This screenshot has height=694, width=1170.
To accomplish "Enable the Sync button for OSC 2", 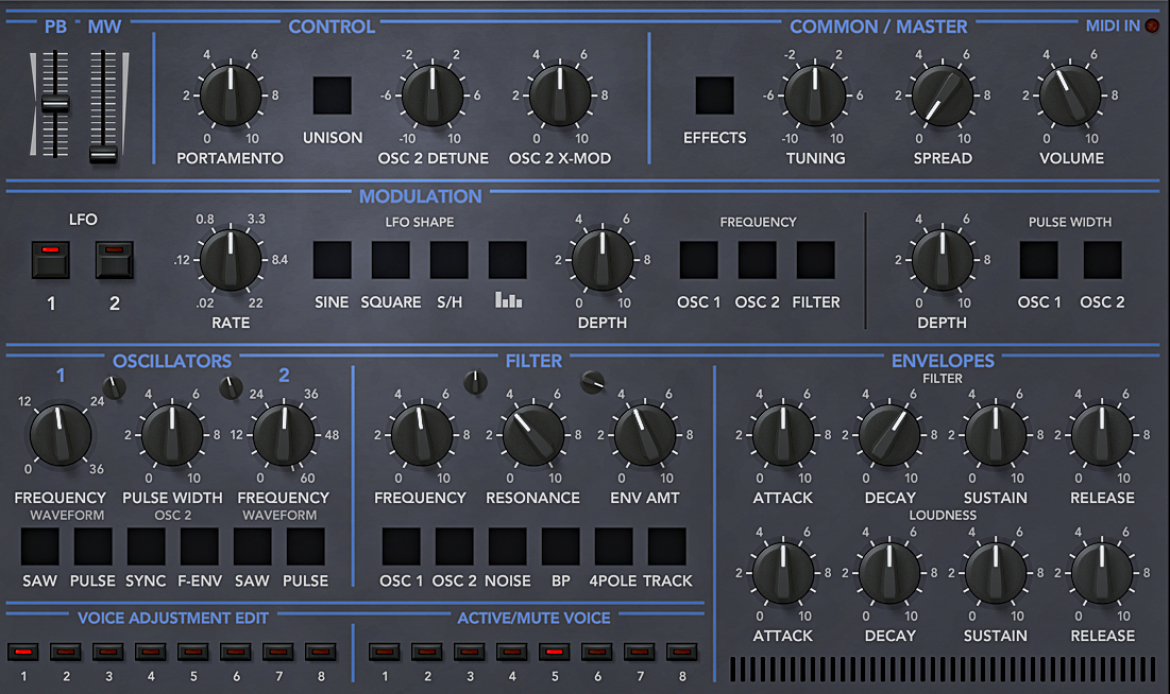I will click(x=146, y=547).
